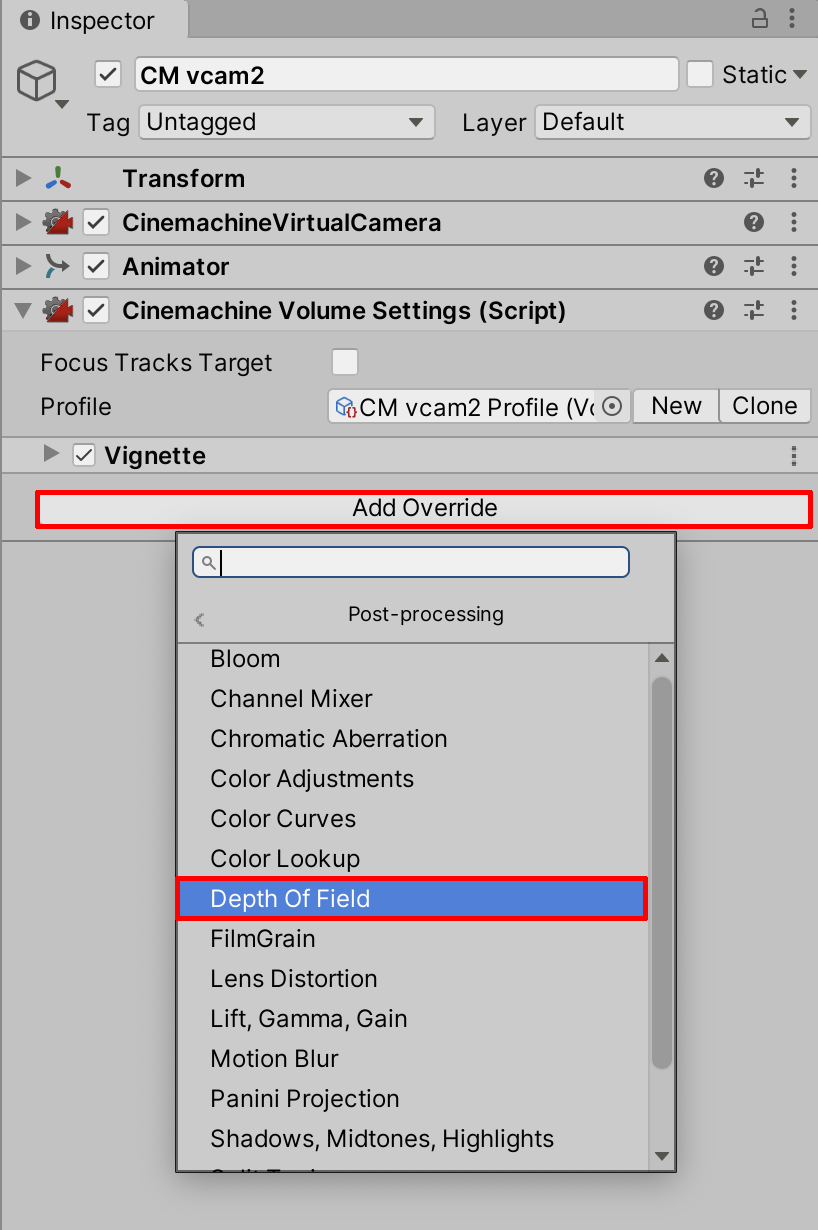The width and height of the screenshot is (818, 1230).
Task: Disable the Animator component checkbox
Action: click(x=96, y=266)
